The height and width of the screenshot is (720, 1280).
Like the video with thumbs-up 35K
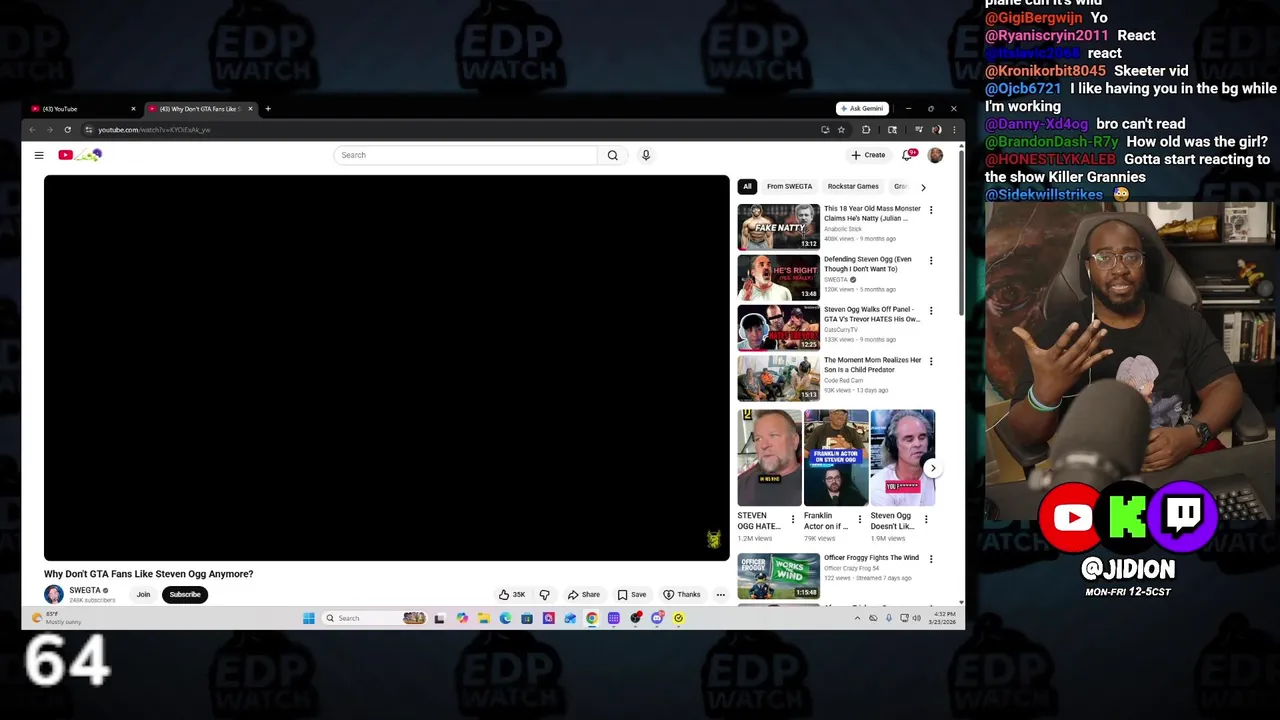(512, 594)
